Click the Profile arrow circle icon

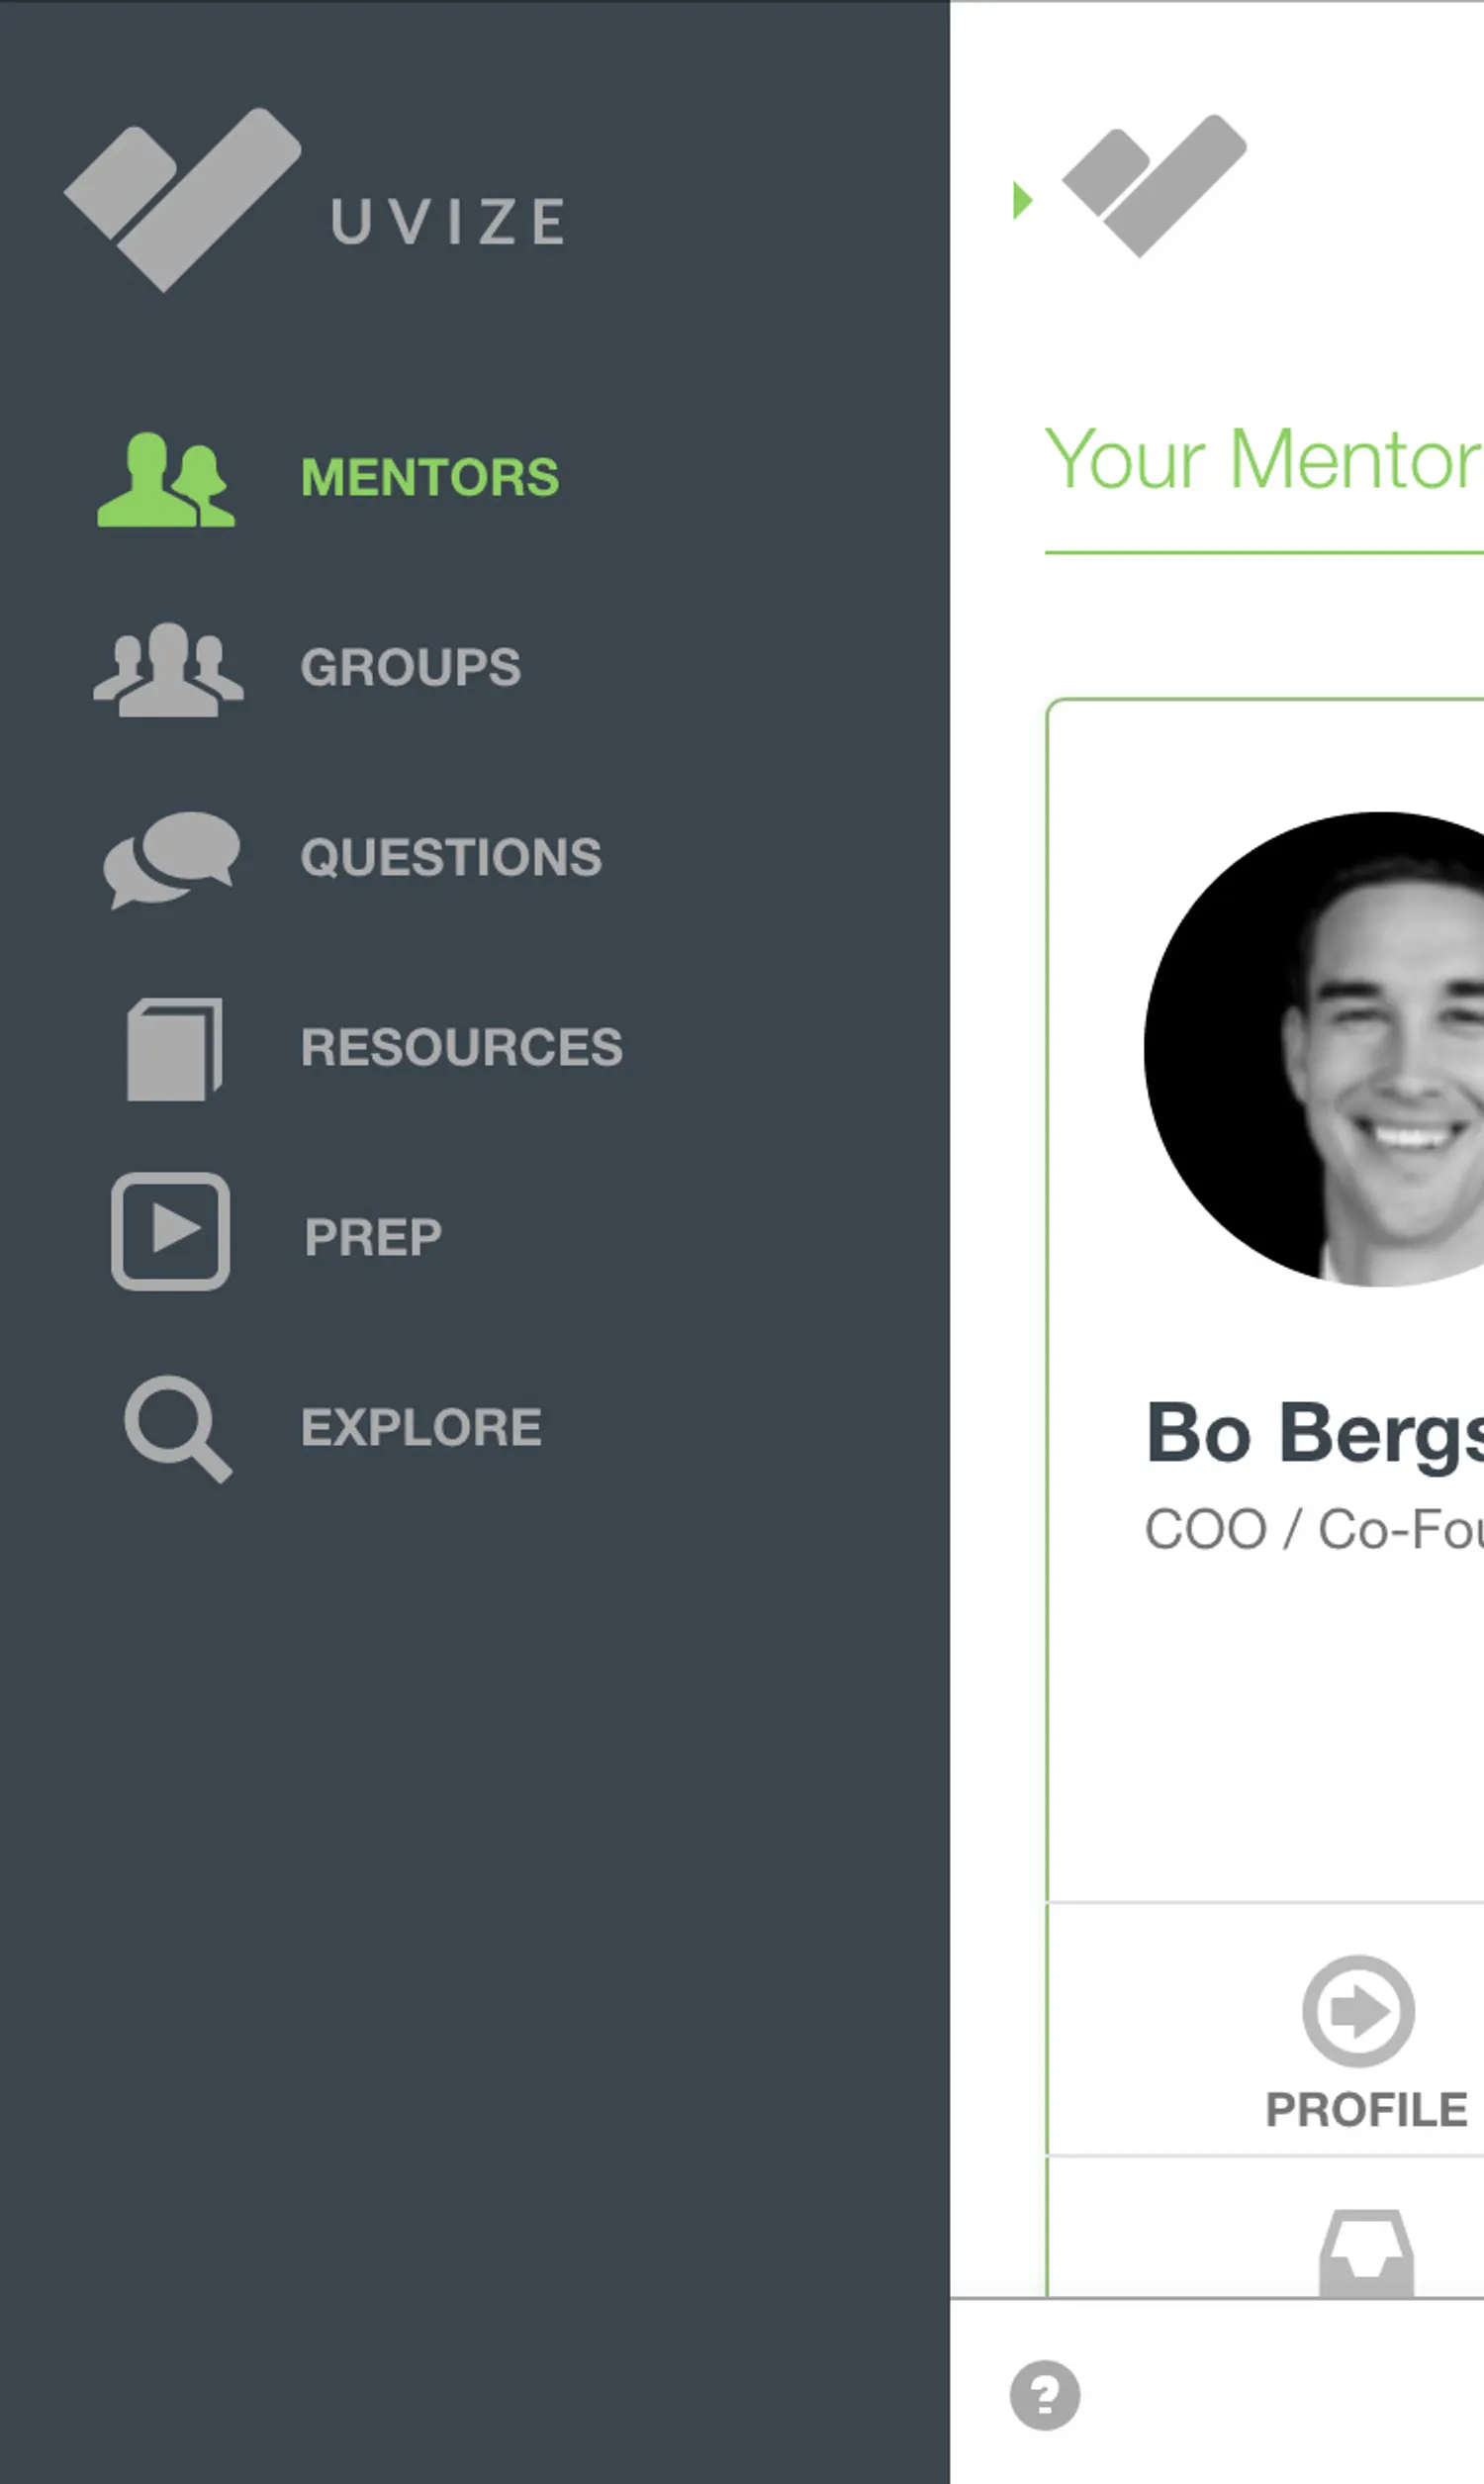(x=1358, y=2010)
